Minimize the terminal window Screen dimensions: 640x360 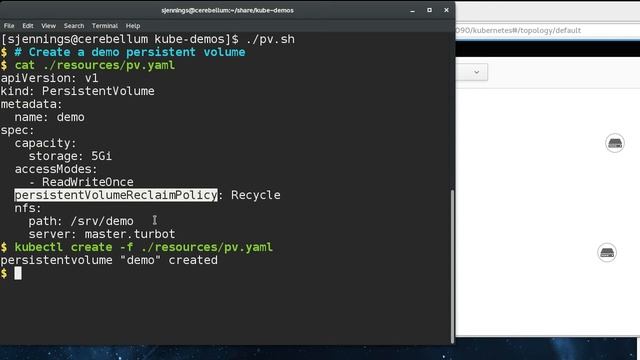(x=412, y=10)
